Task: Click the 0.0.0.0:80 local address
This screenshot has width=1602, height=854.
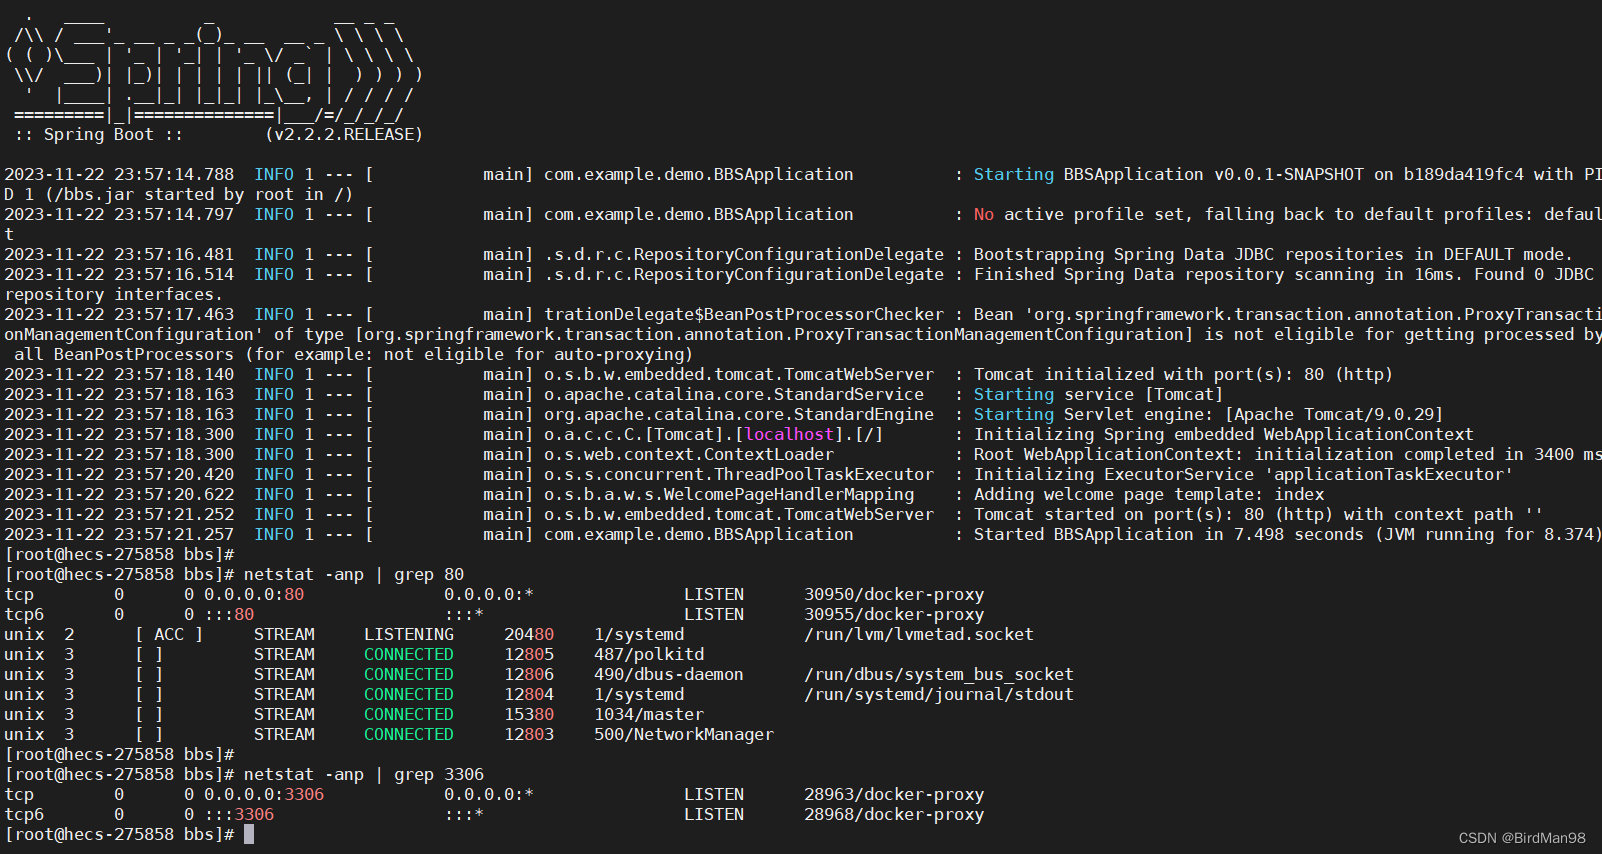Action: click(x=254, y=594)
